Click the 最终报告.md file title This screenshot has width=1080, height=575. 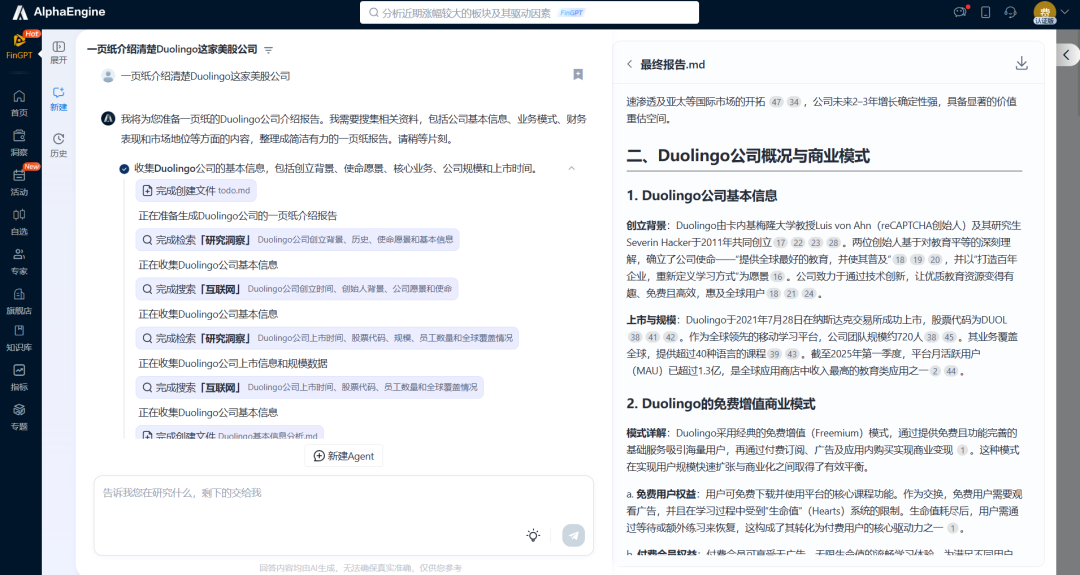click(672, 64)
